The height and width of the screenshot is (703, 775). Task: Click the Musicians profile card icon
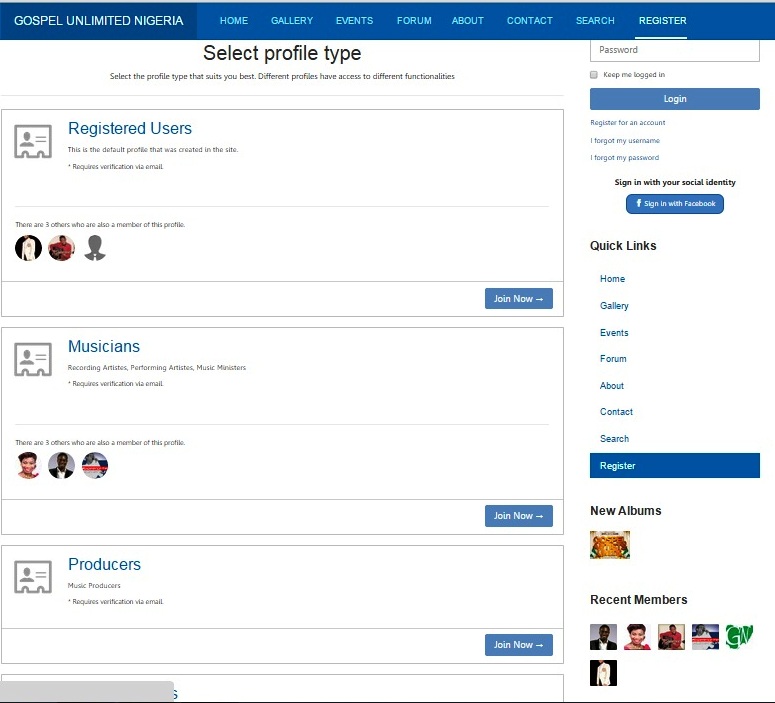click(33, 360)
